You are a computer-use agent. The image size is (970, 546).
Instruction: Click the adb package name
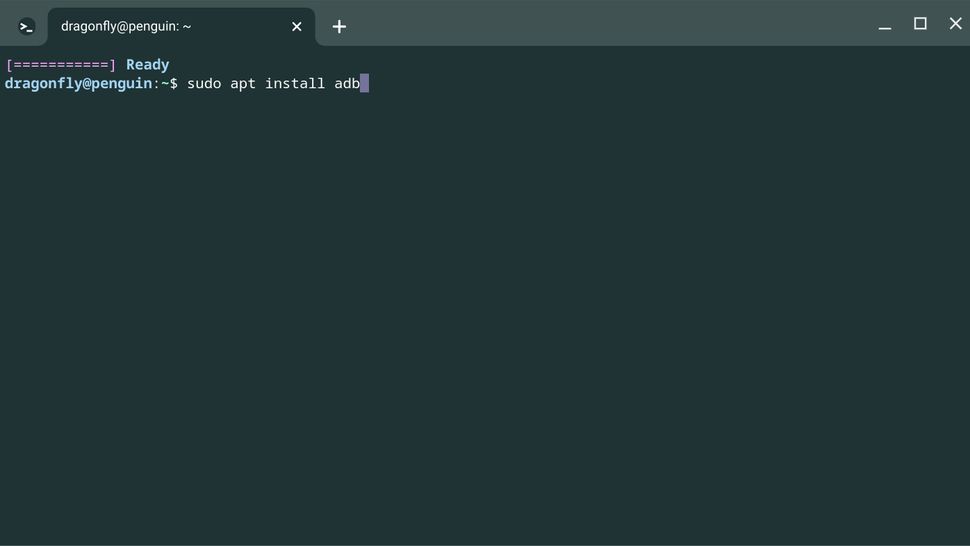click(346, 84)
